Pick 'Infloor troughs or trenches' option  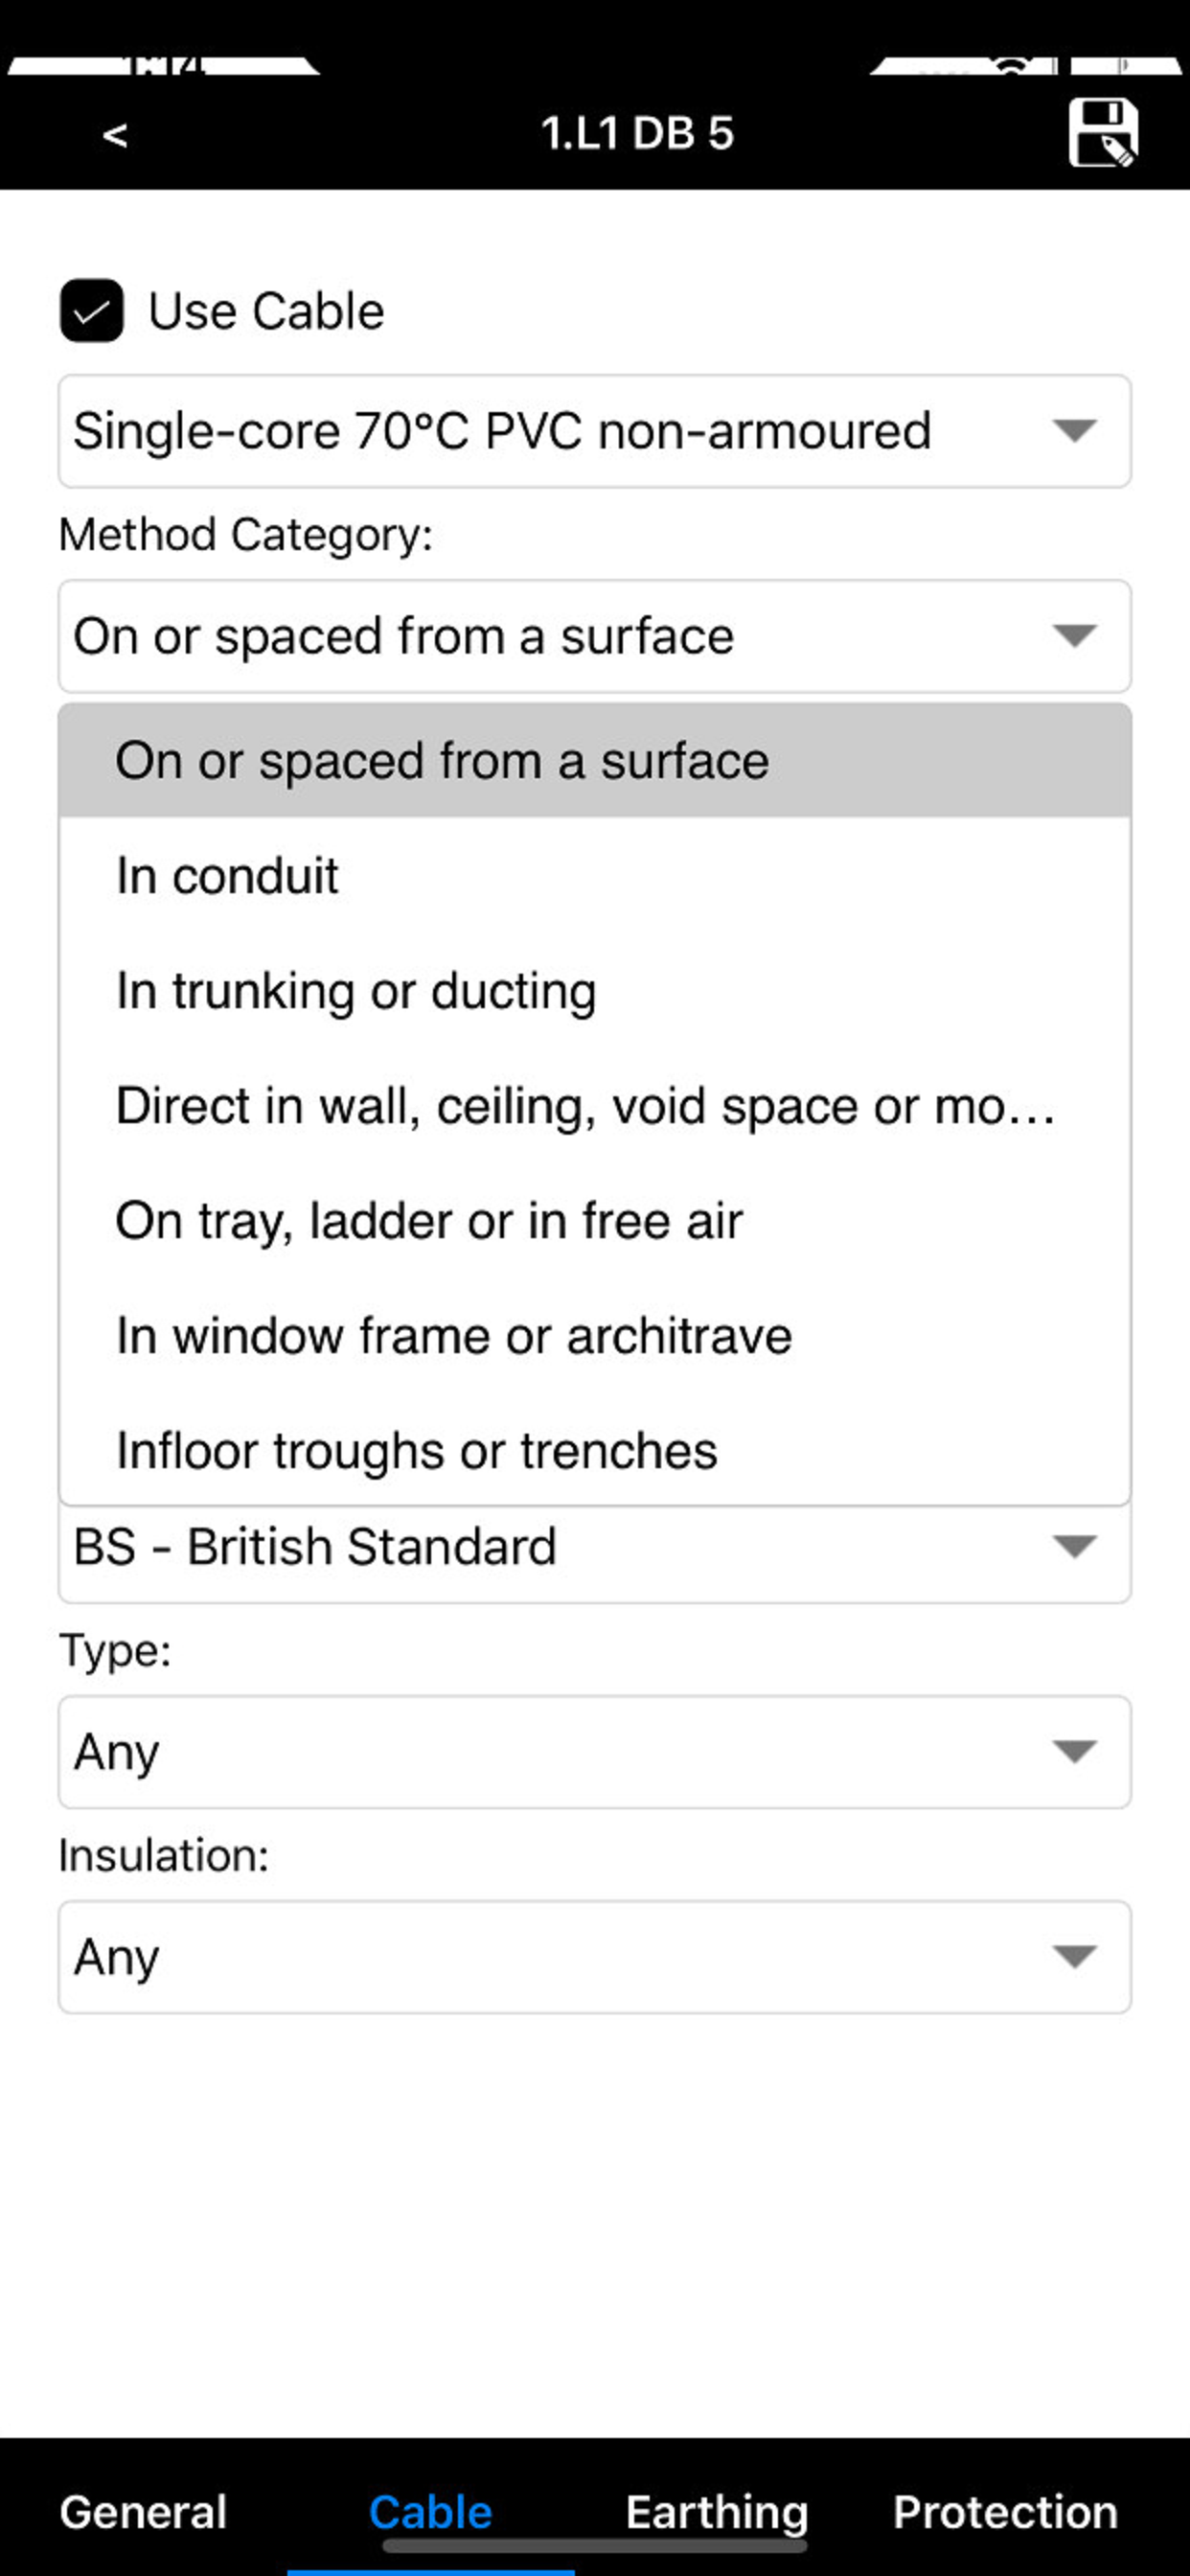(x=595, y=1450)
